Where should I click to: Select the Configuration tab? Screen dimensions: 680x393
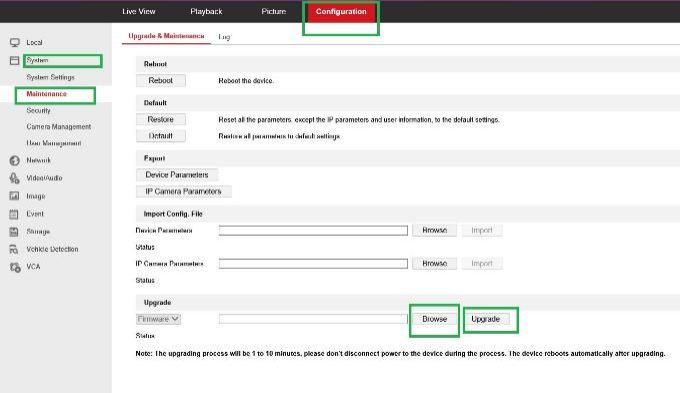point(341,12)
